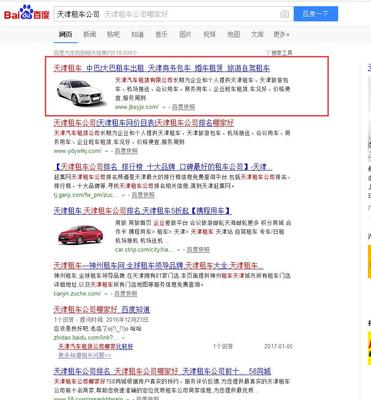Viewport: 371px width, 400px height.
Task: Open 58同城 天津租车公司排名 result
Action: pos(162,371)
